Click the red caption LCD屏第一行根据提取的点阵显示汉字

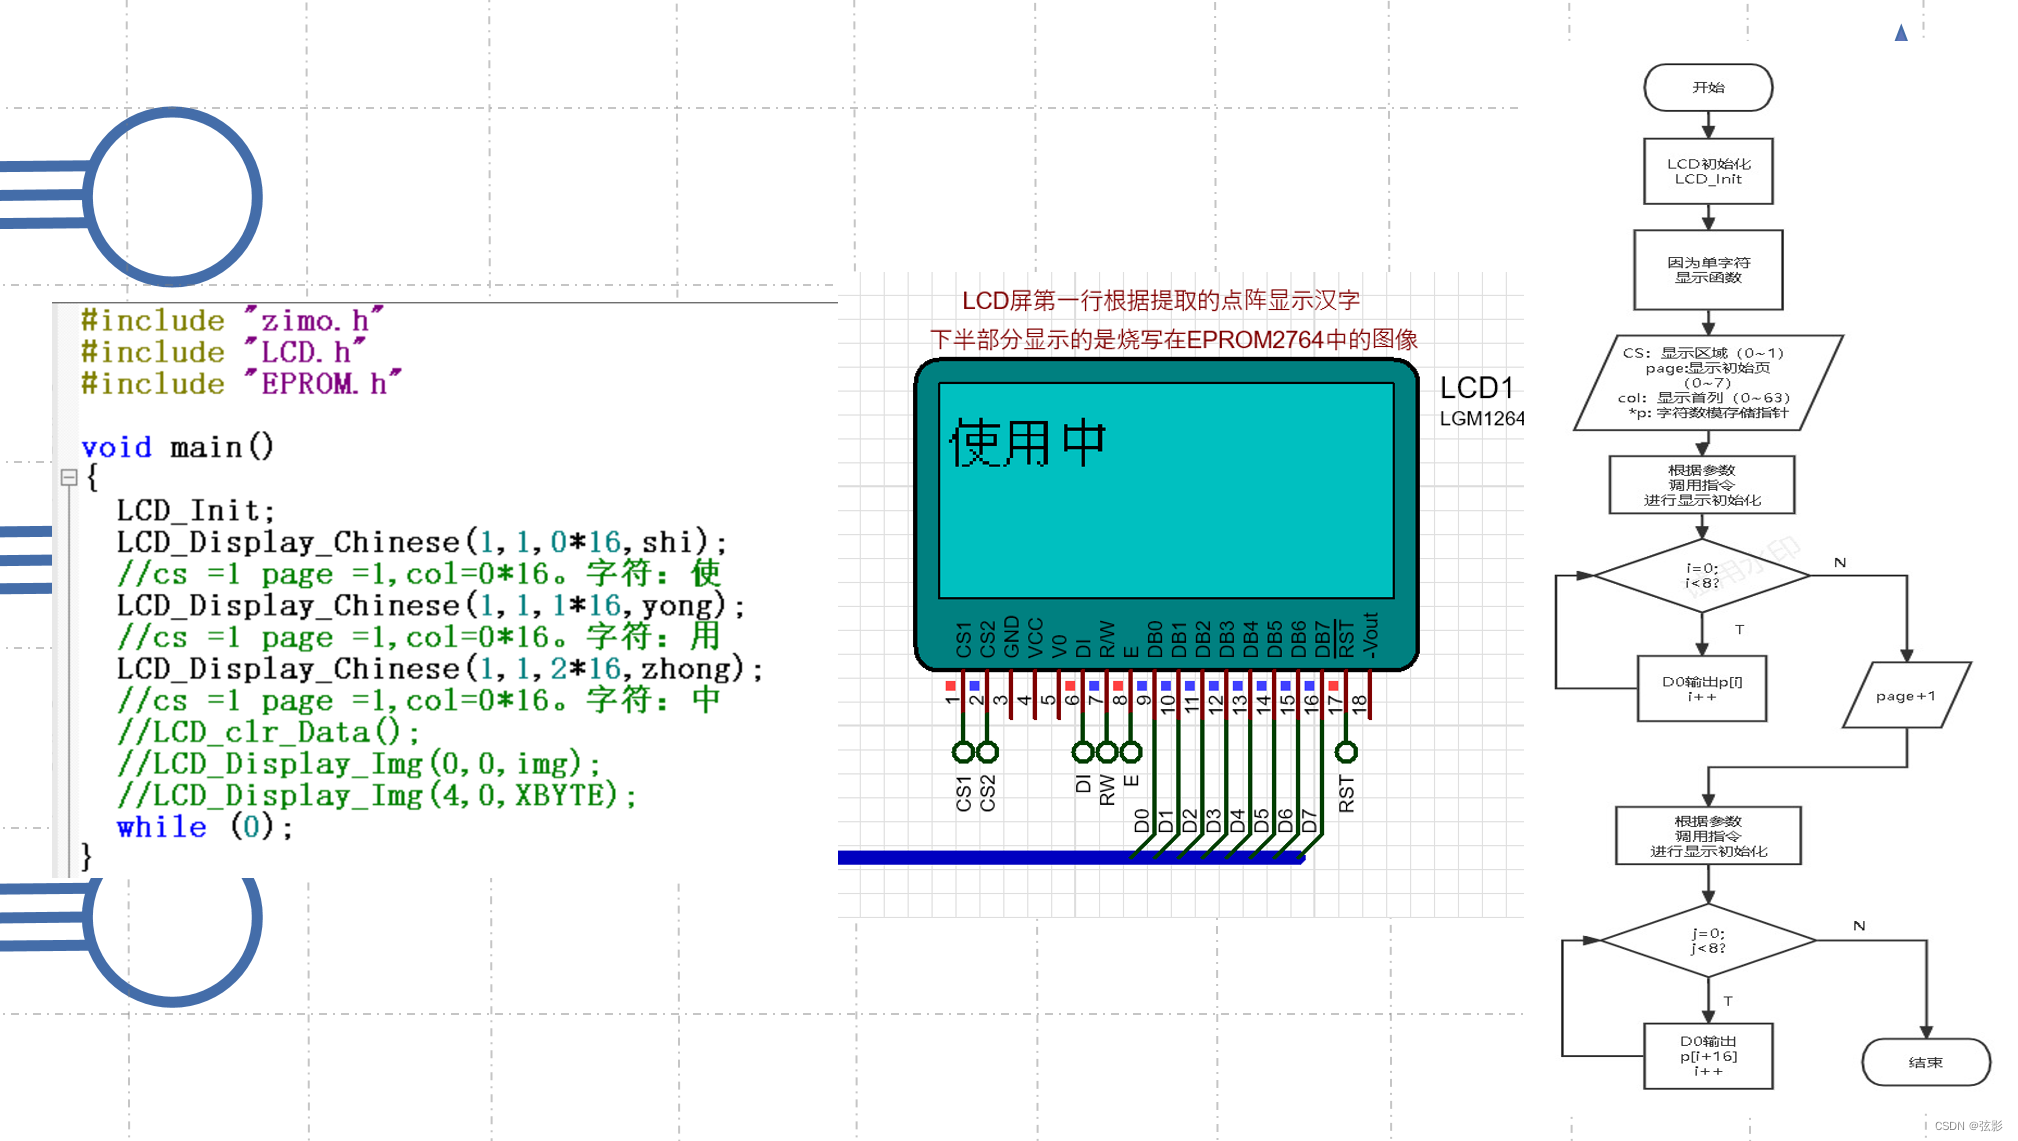pyautogui.click(x=1161, y=301)
